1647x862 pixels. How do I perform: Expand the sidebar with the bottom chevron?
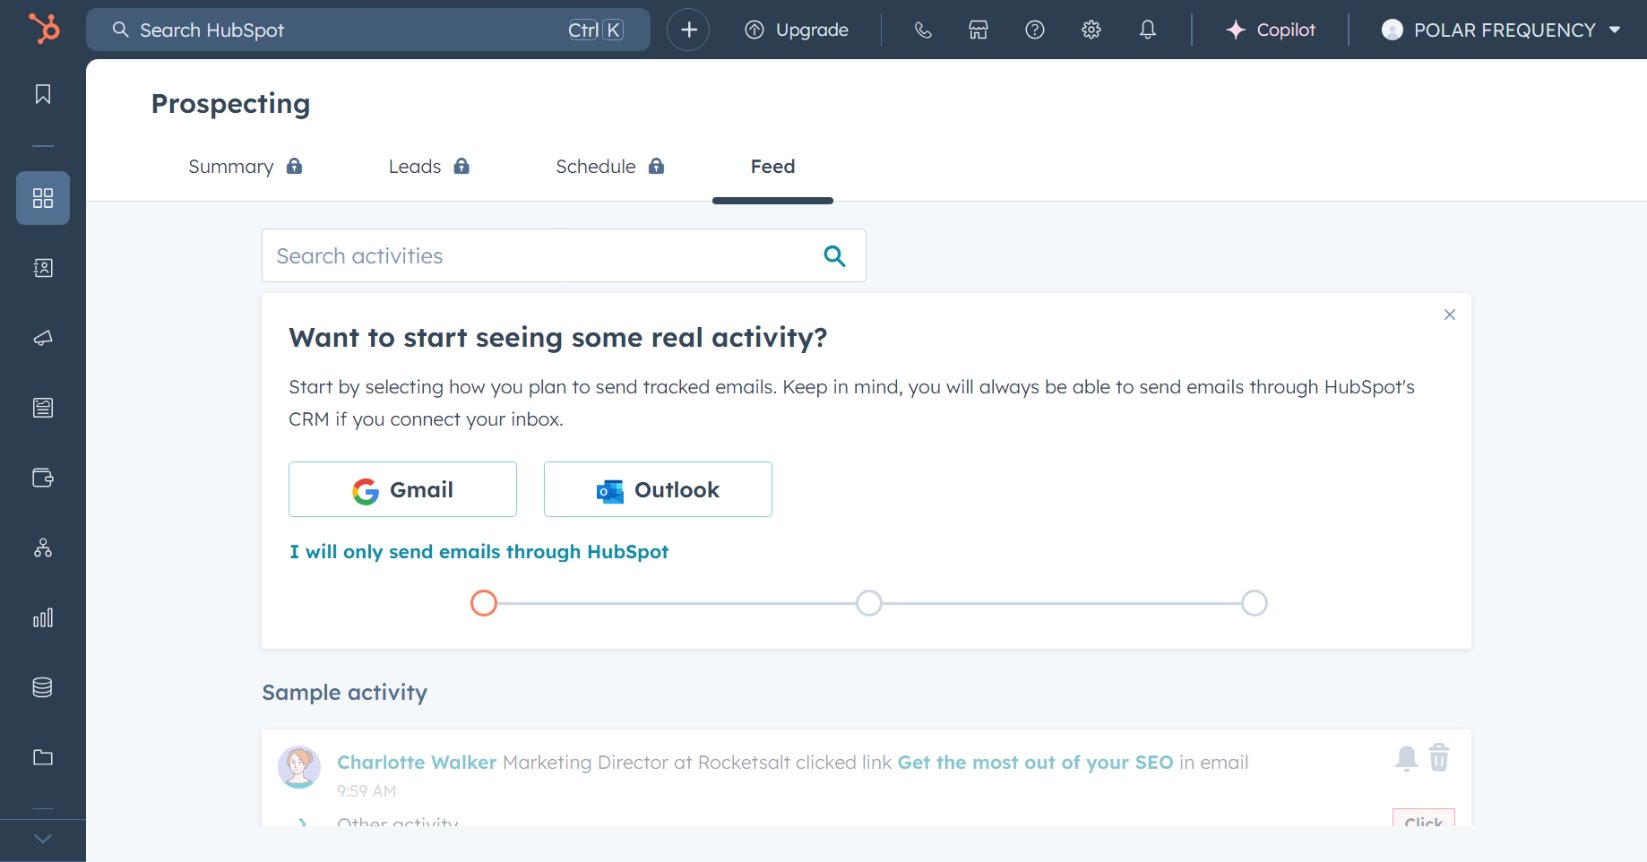click(43, 839)
